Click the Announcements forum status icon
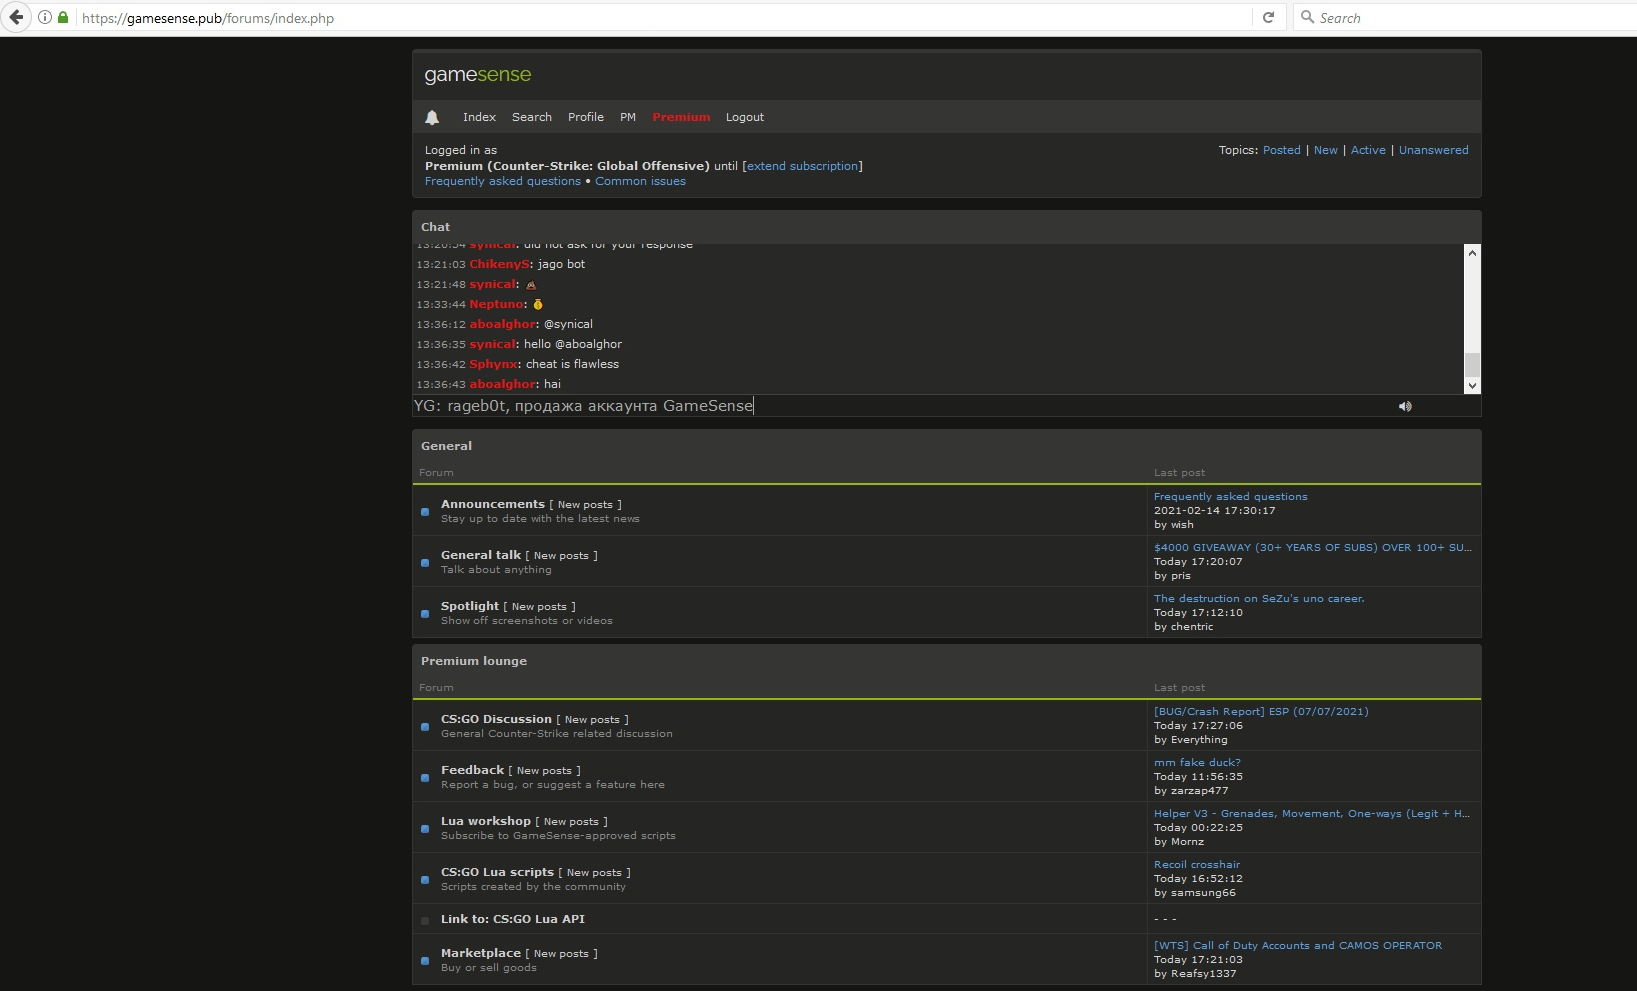Screen dimensions: 1637x991 (x=425, y=512)
